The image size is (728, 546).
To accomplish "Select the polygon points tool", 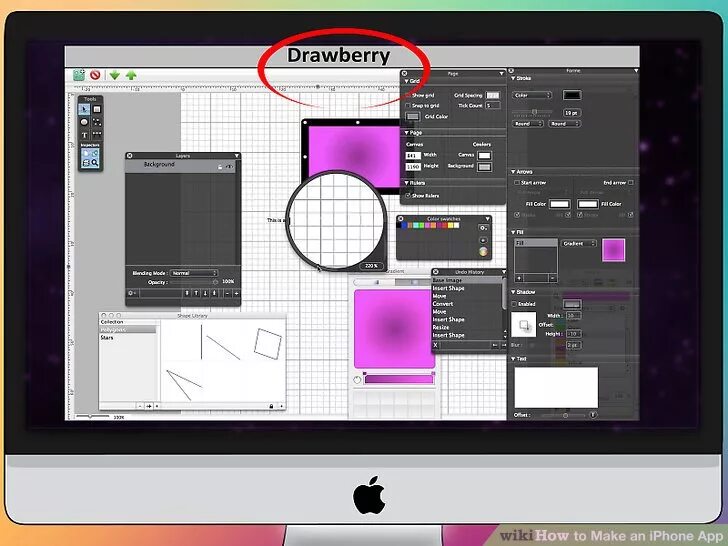I will point(97,122).
